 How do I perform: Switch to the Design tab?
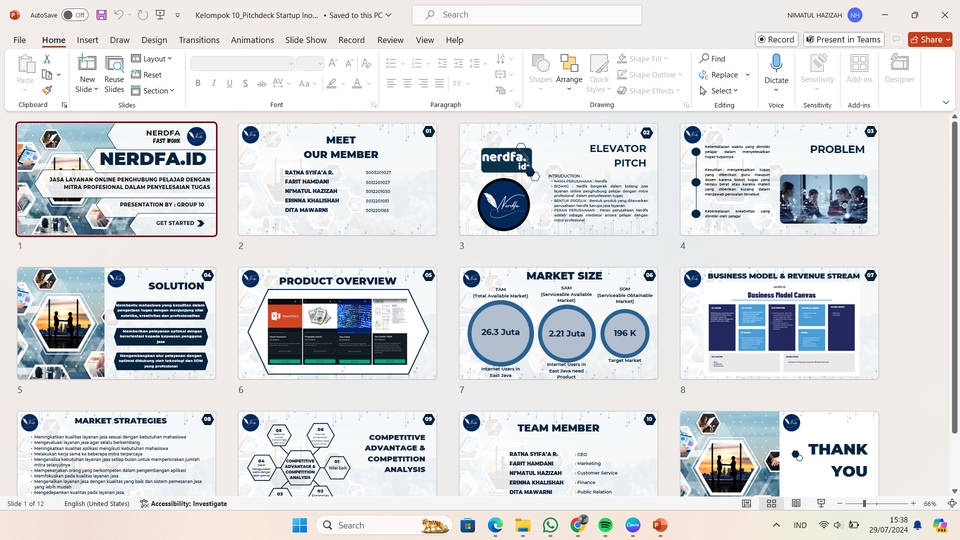[x=154, y=40]
